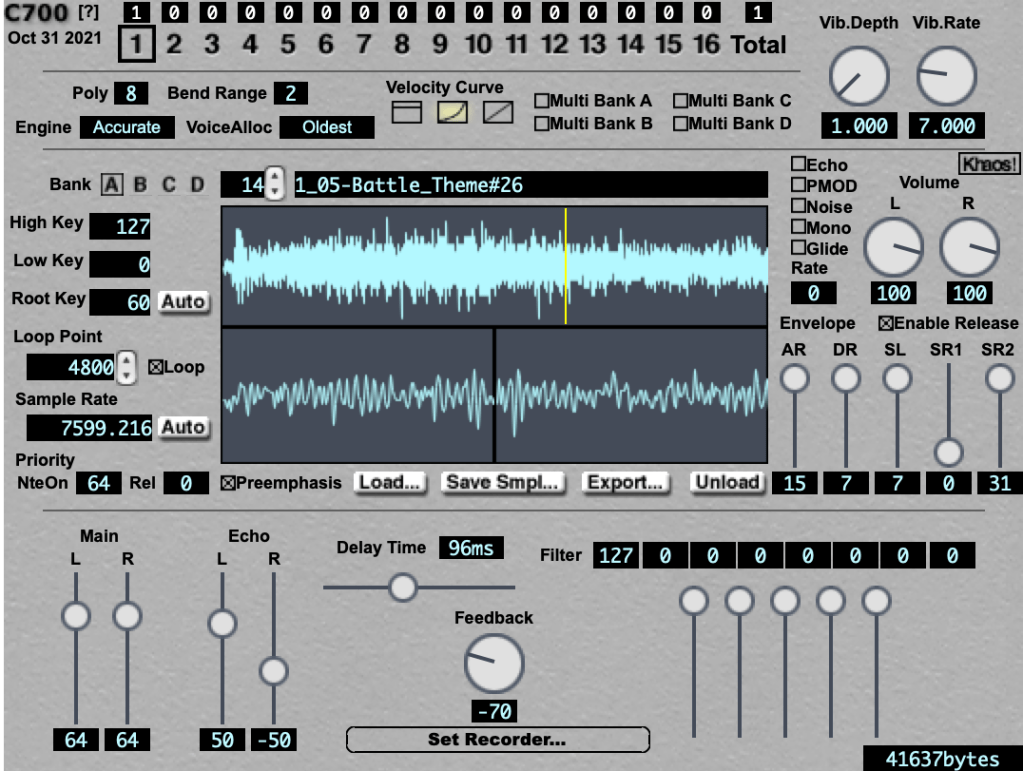
Task: Click the Load... button
Action: pyautogui.click(x=388, y=482)
